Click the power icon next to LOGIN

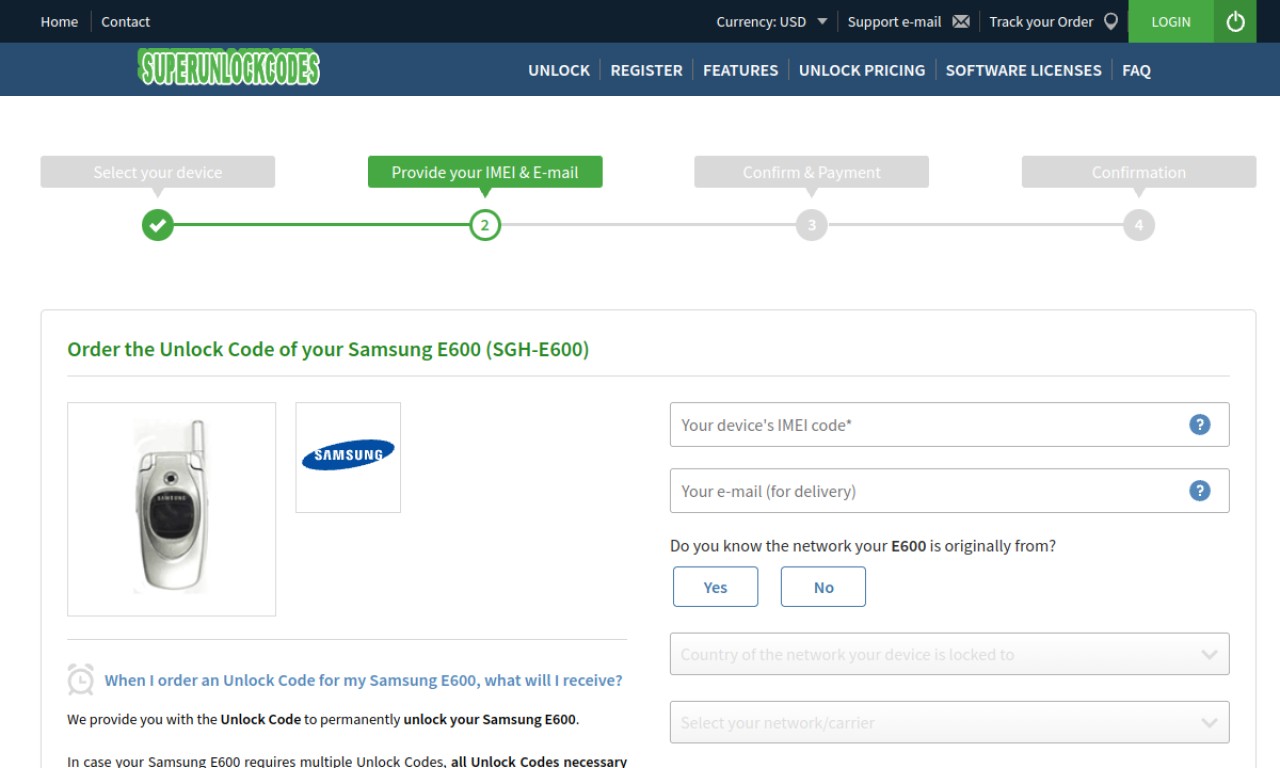[1235, 21]
